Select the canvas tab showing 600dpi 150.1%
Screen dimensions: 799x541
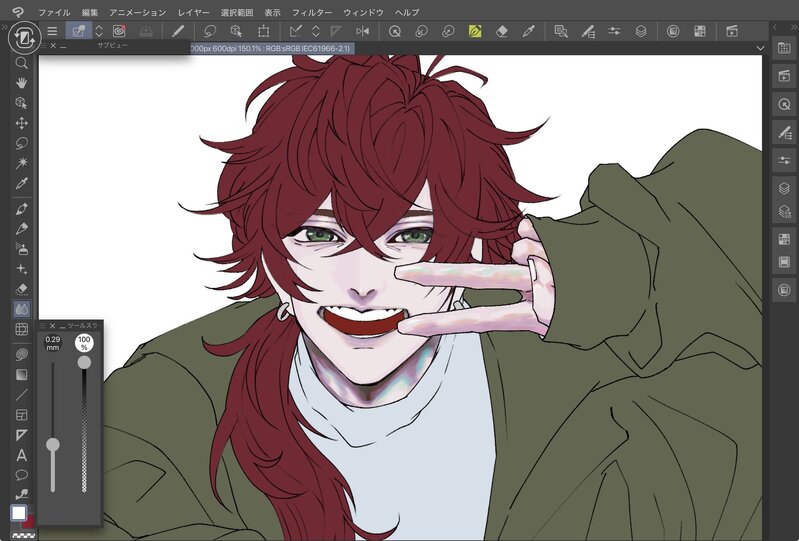[272, 48]
